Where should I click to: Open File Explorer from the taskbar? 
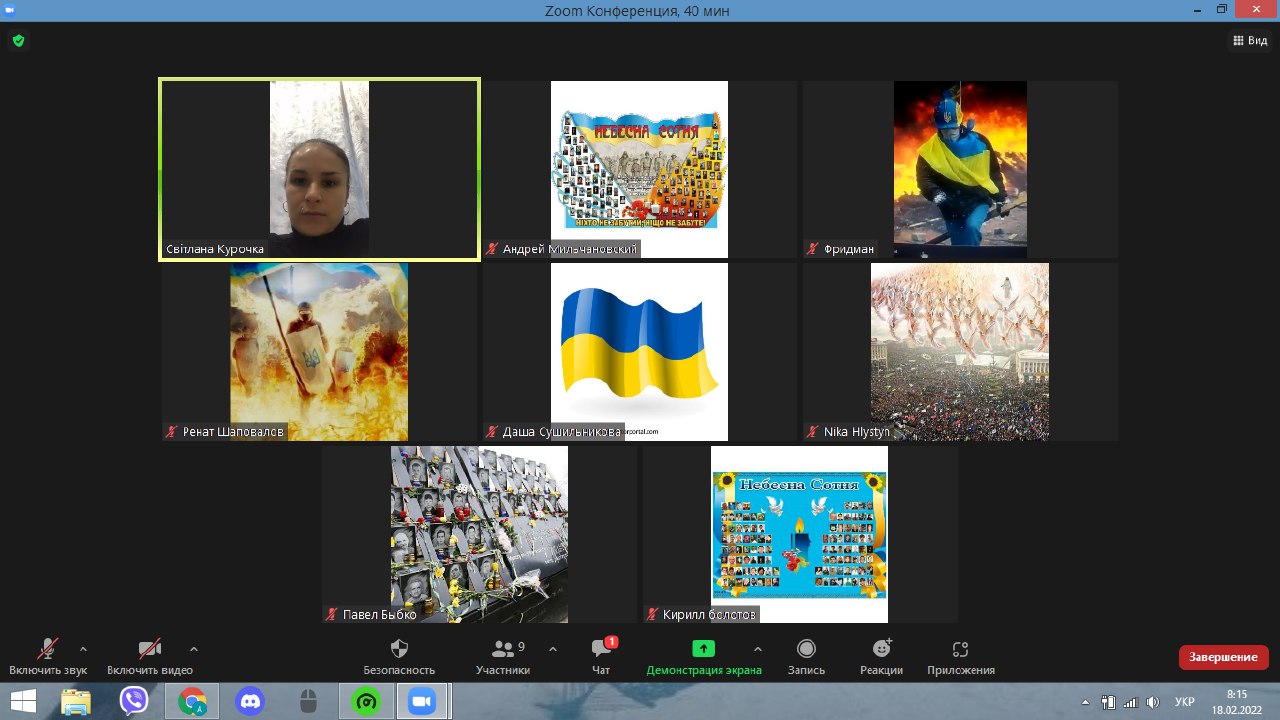76,701
